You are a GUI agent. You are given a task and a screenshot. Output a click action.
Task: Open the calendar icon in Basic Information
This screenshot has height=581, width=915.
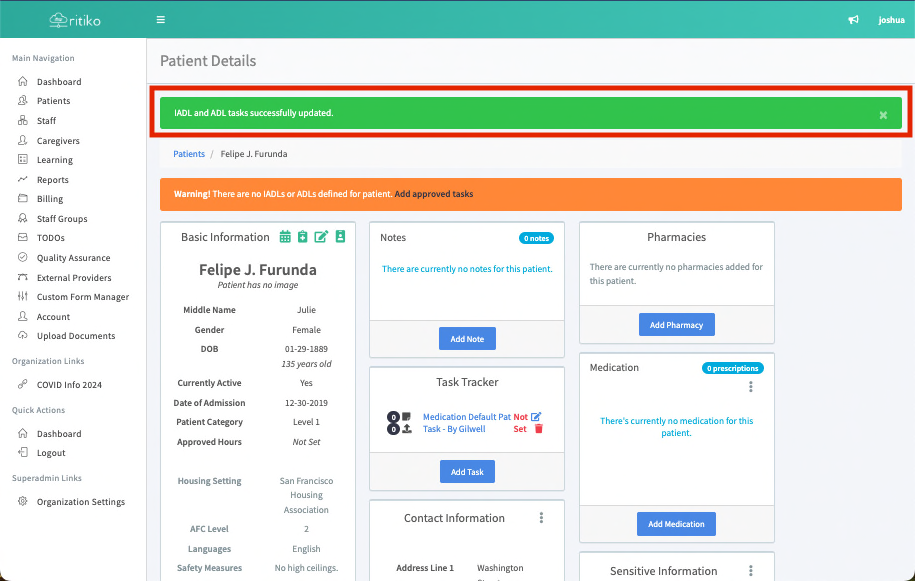click(x=285, y=237)
